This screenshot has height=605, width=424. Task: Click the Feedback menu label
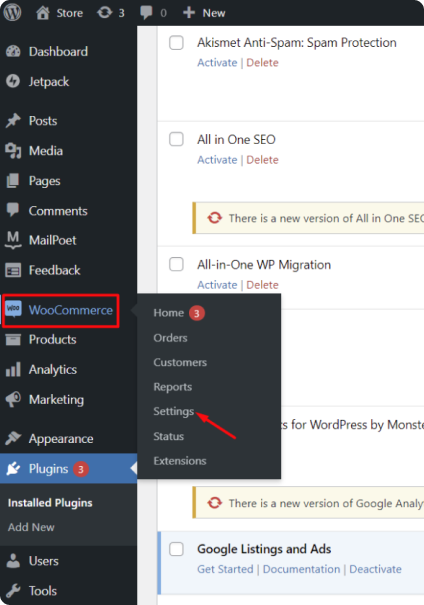(55, 270)
